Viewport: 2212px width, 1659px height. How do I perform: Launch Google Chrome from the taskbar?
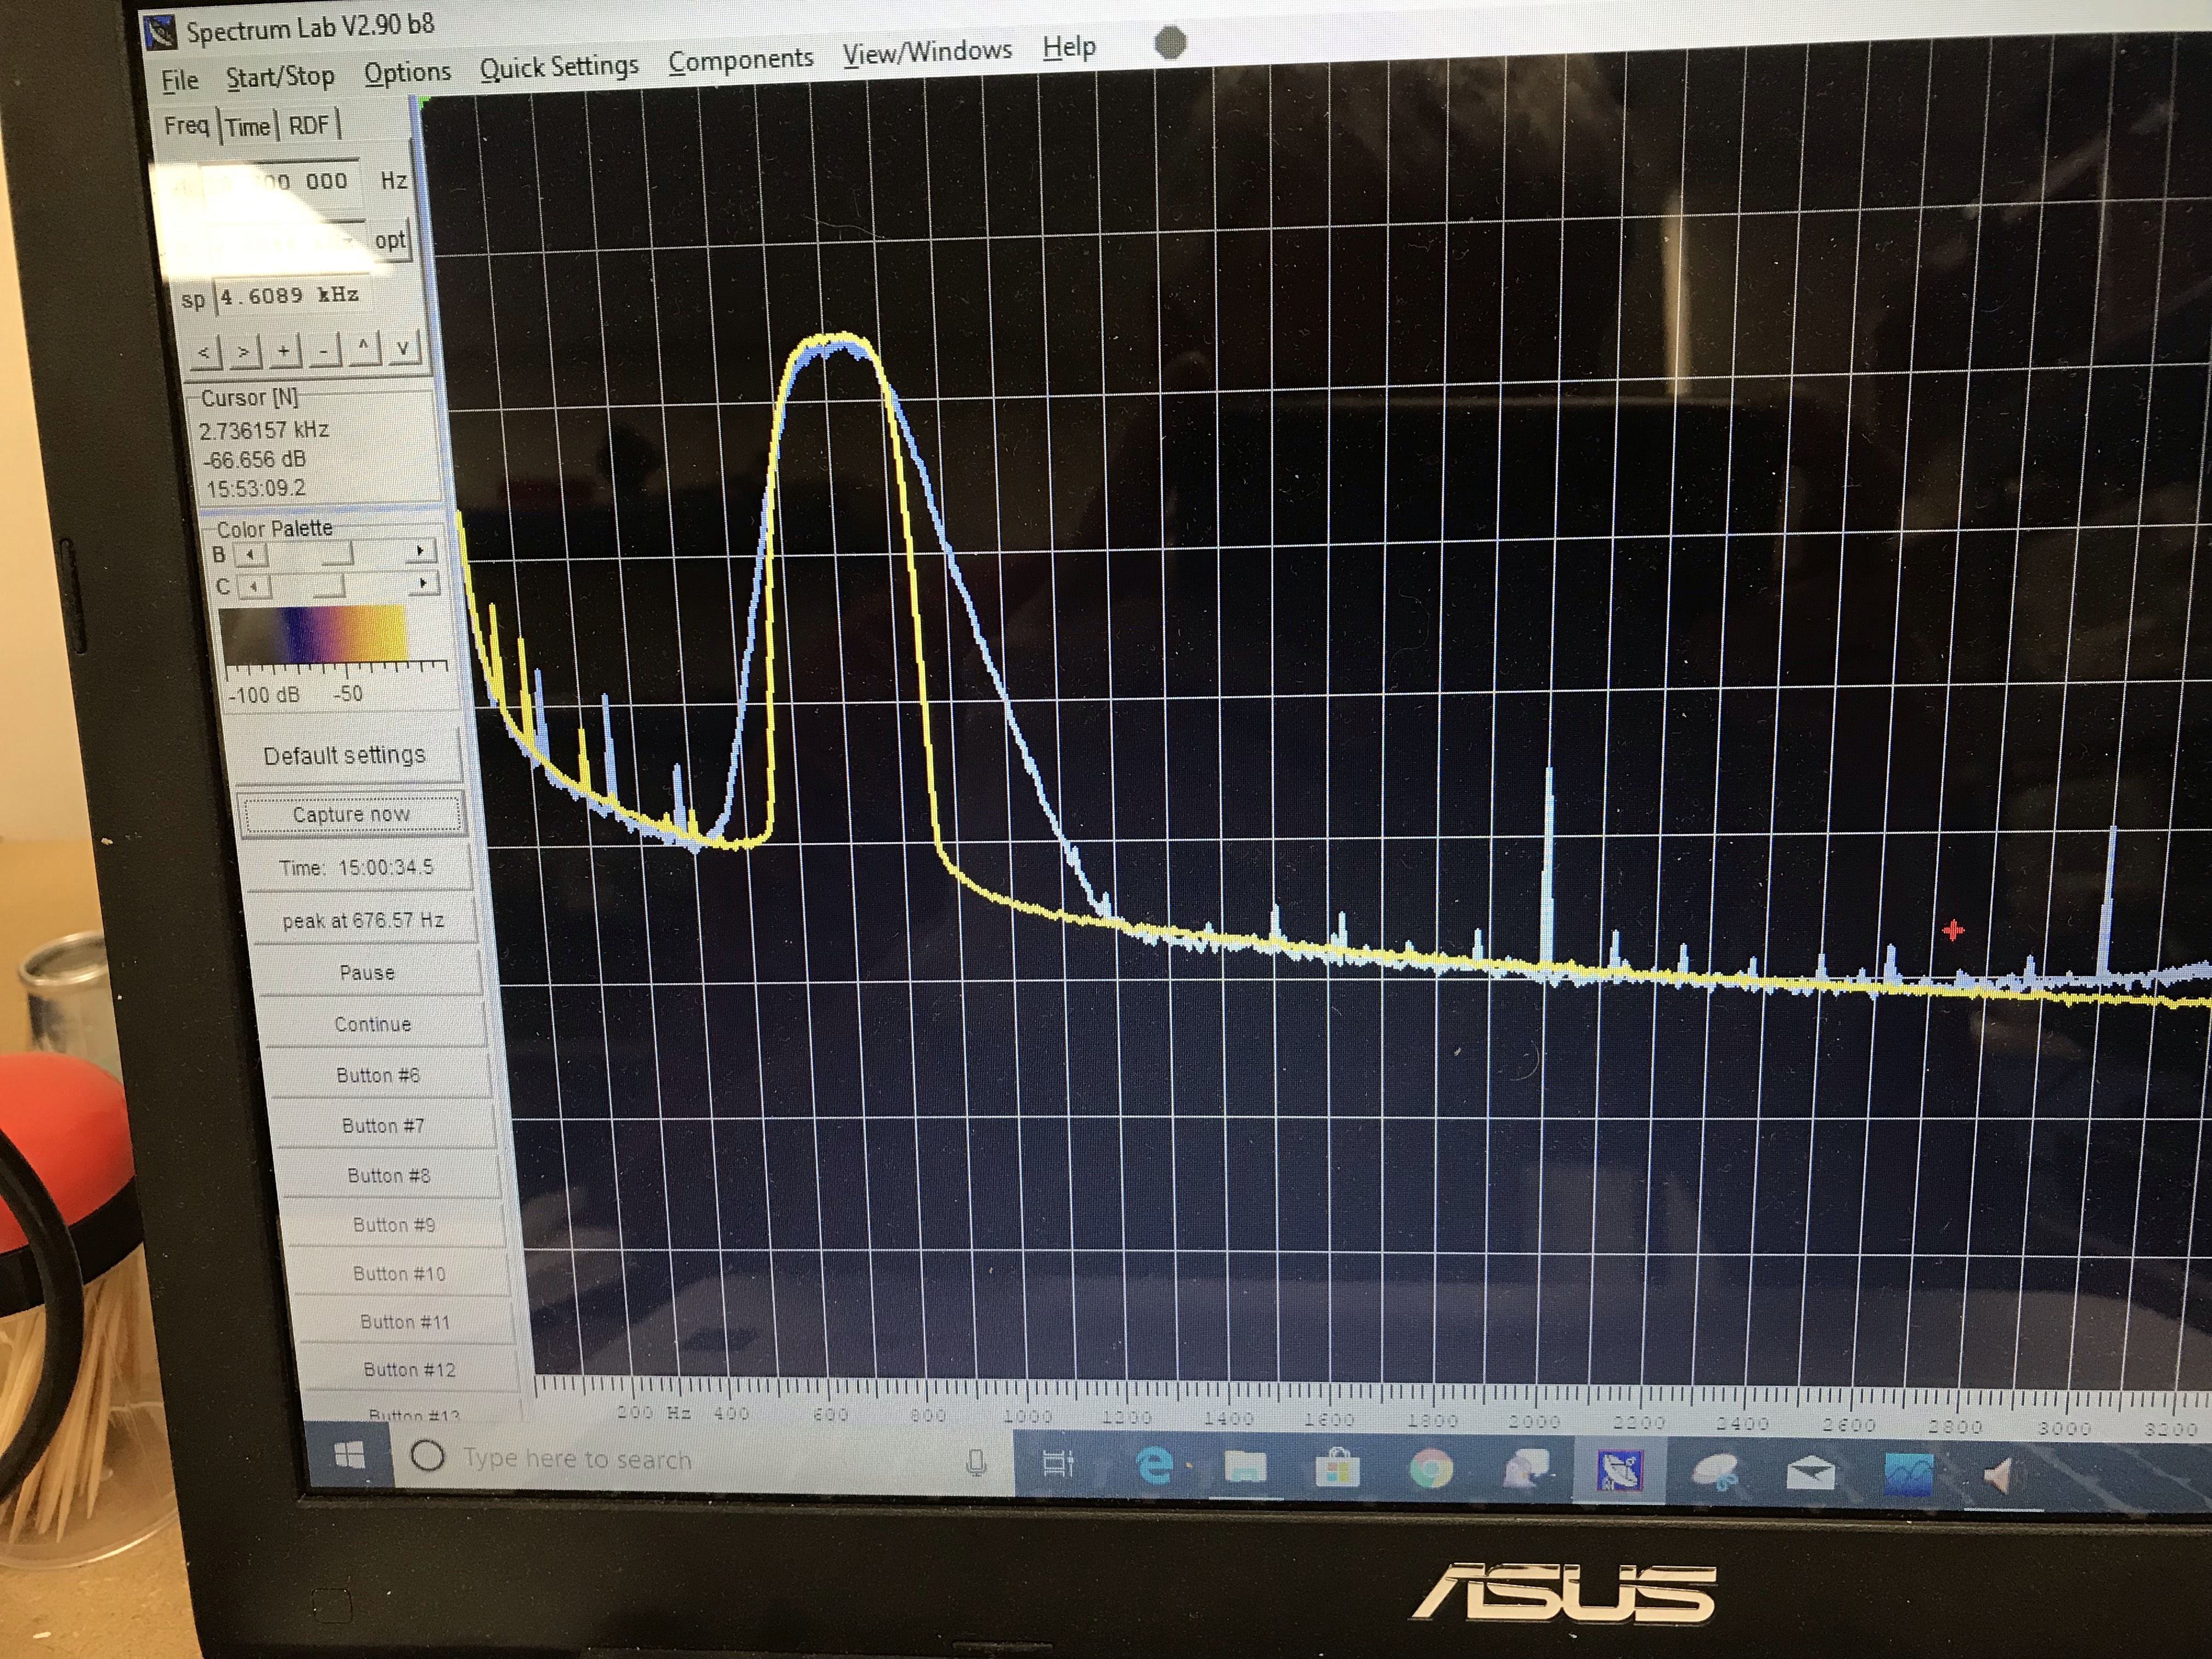pyautogui.click(x=1431, y=1469)
